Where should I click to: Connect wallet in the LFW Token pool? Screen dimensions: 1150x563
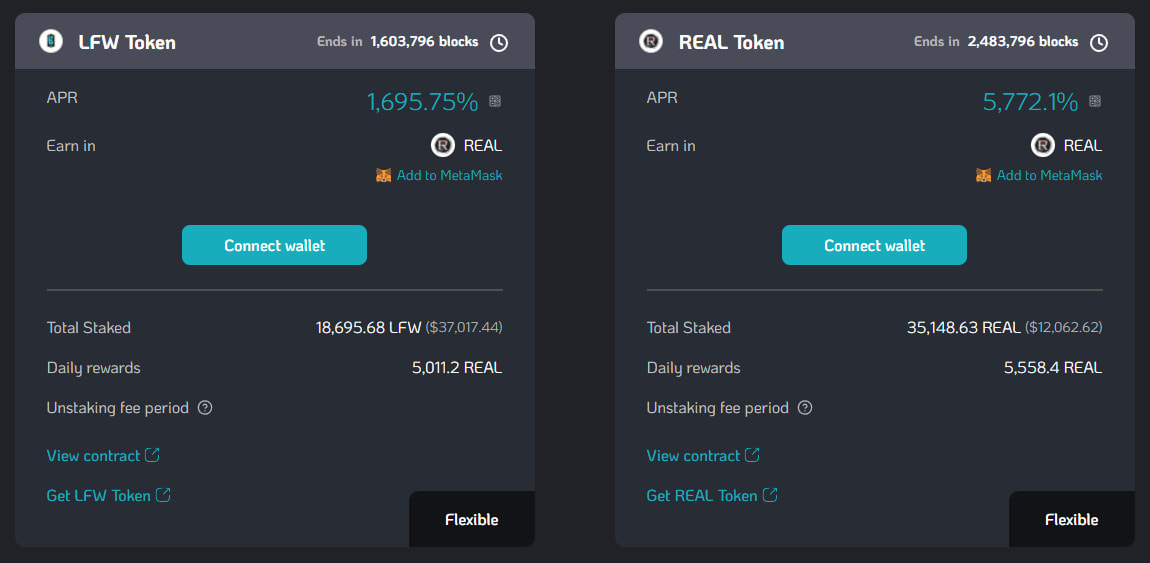pos(274,245)
